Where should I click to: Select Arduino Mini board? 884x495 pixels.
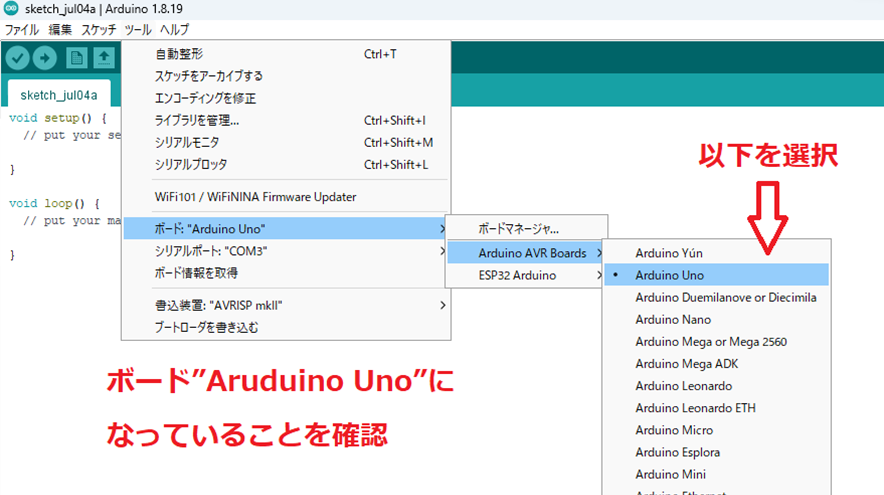[x=716, y=474]
